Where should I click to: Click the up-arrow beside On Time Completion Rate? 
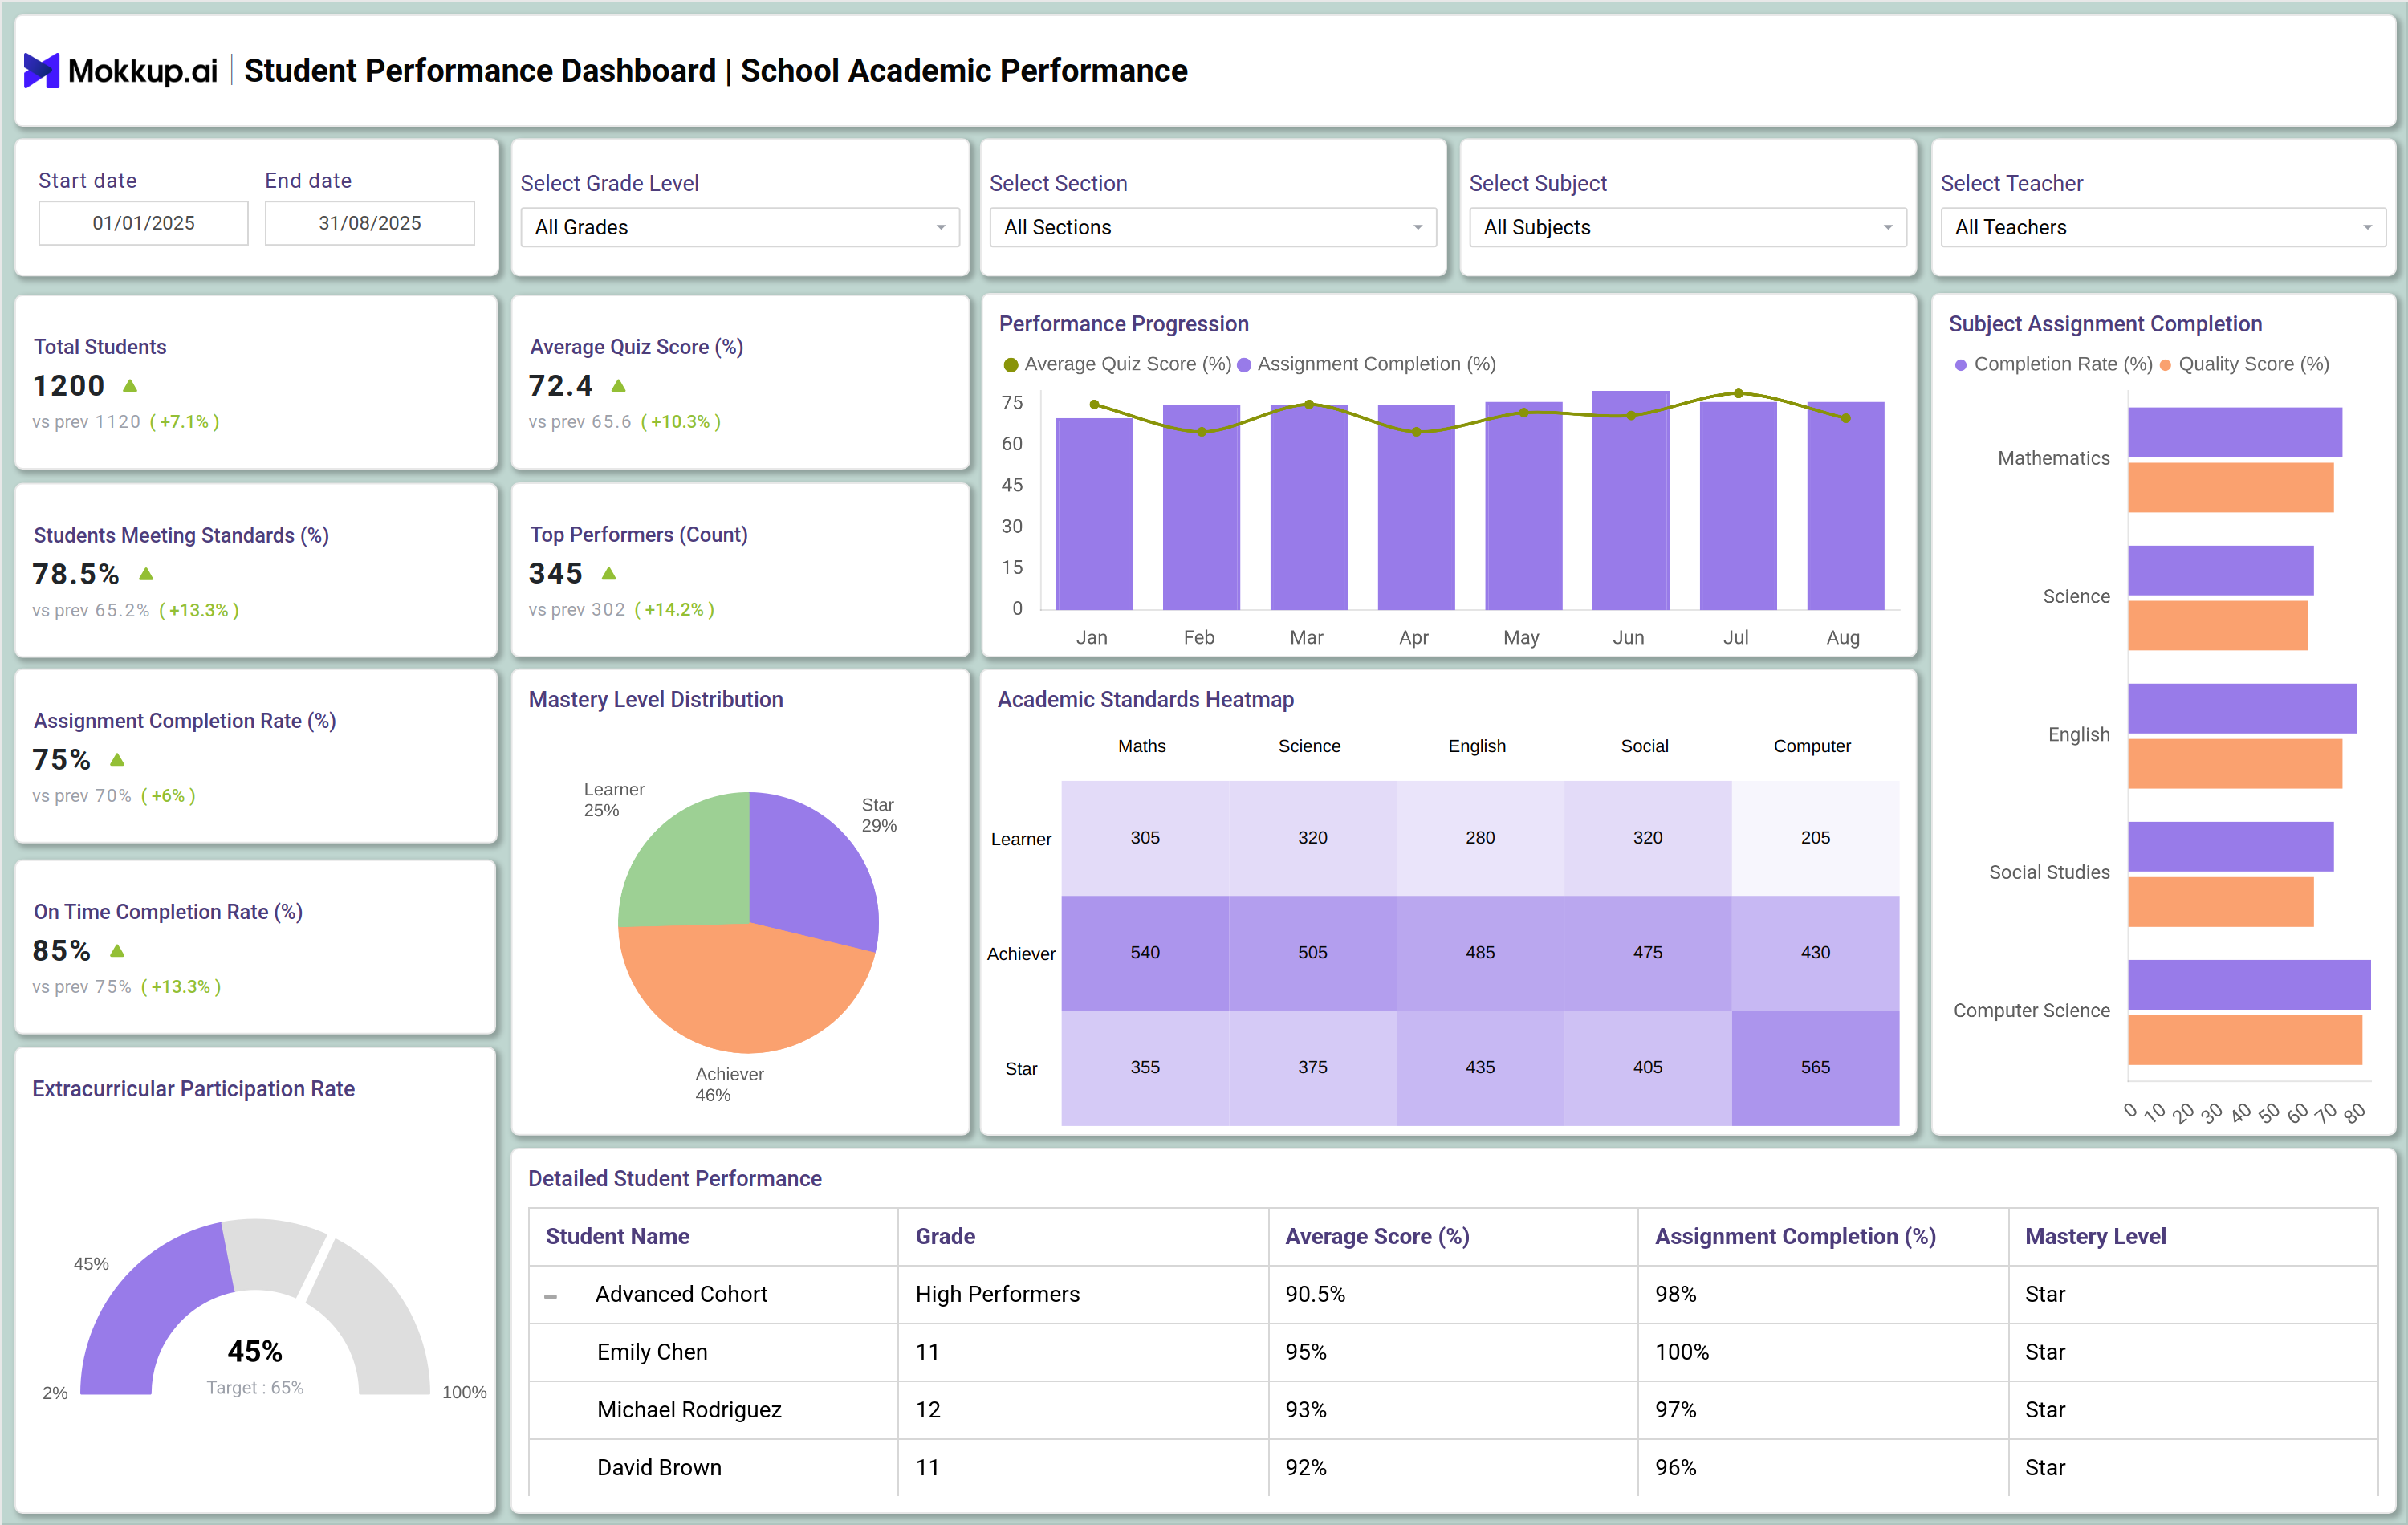pyautogui.click(x=117, y=950)
